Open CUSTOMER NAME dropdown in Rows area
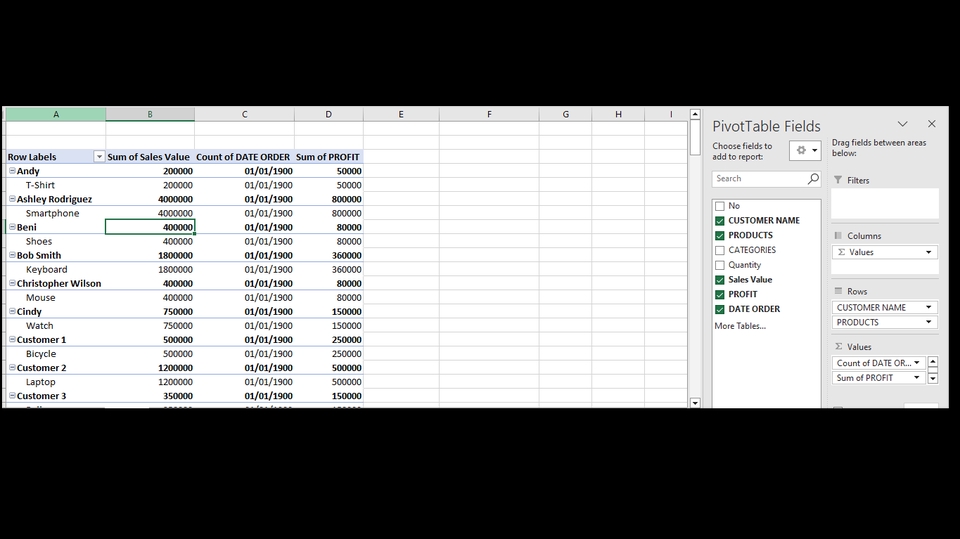Viewport: 960px width, 539px height. pos(928,307)
